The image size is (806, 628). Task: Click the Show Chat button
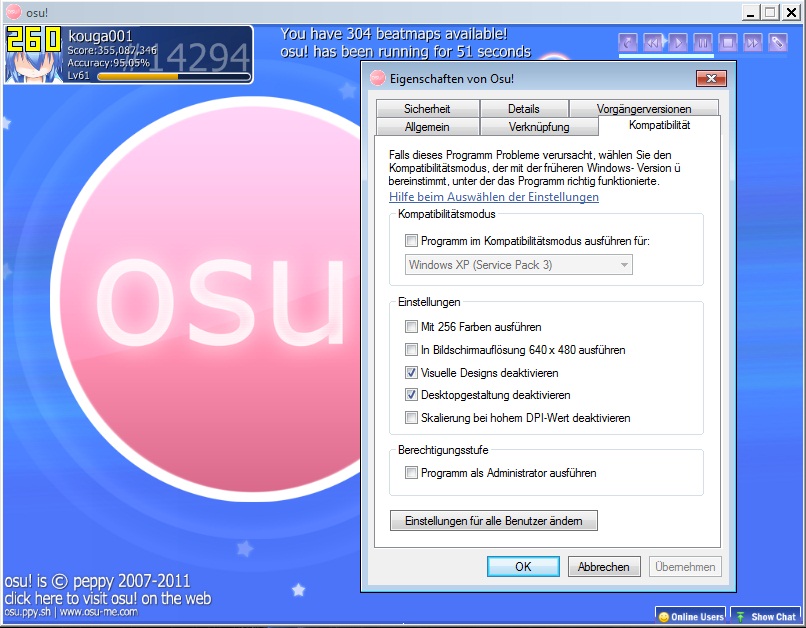tap(766, 616)
